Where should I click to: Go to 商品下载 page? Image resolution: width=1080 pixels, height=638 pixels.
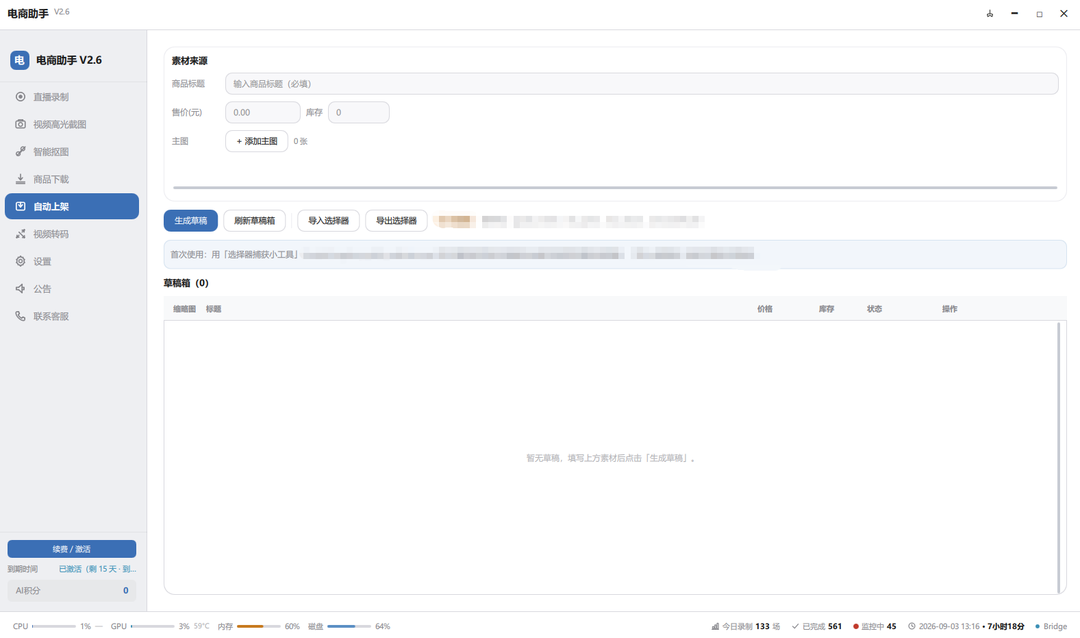[x=72, y=179]
